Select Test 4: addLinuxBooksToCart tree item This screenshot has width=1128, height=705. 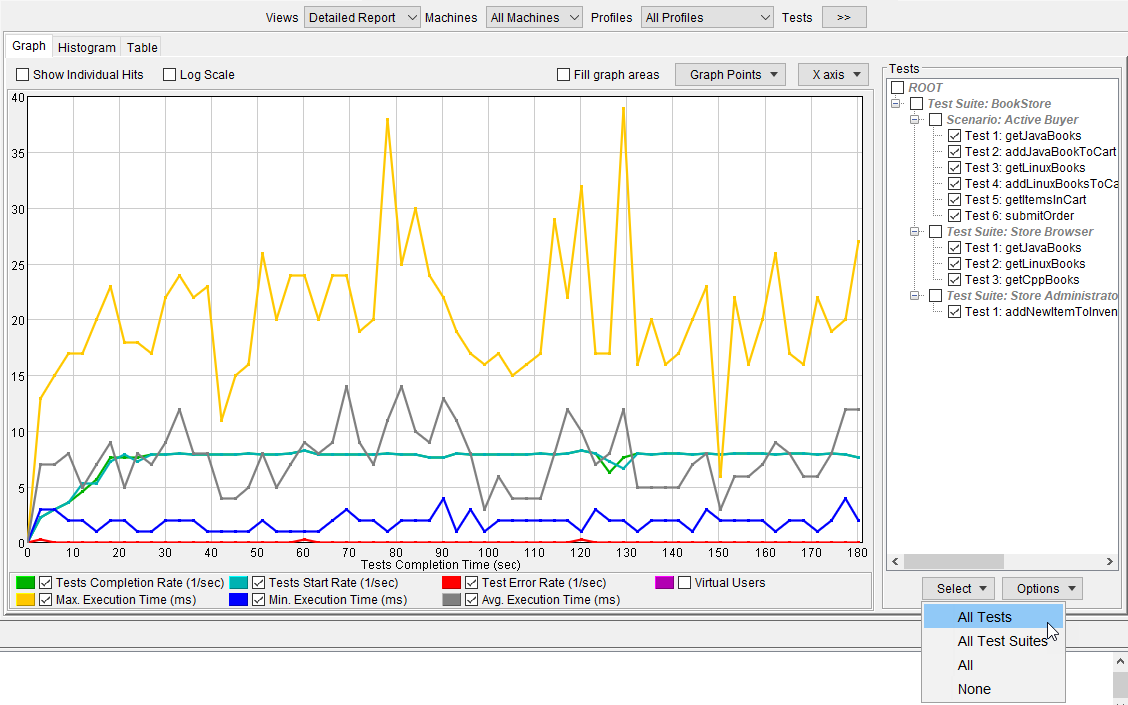(x=1041, y=183)
